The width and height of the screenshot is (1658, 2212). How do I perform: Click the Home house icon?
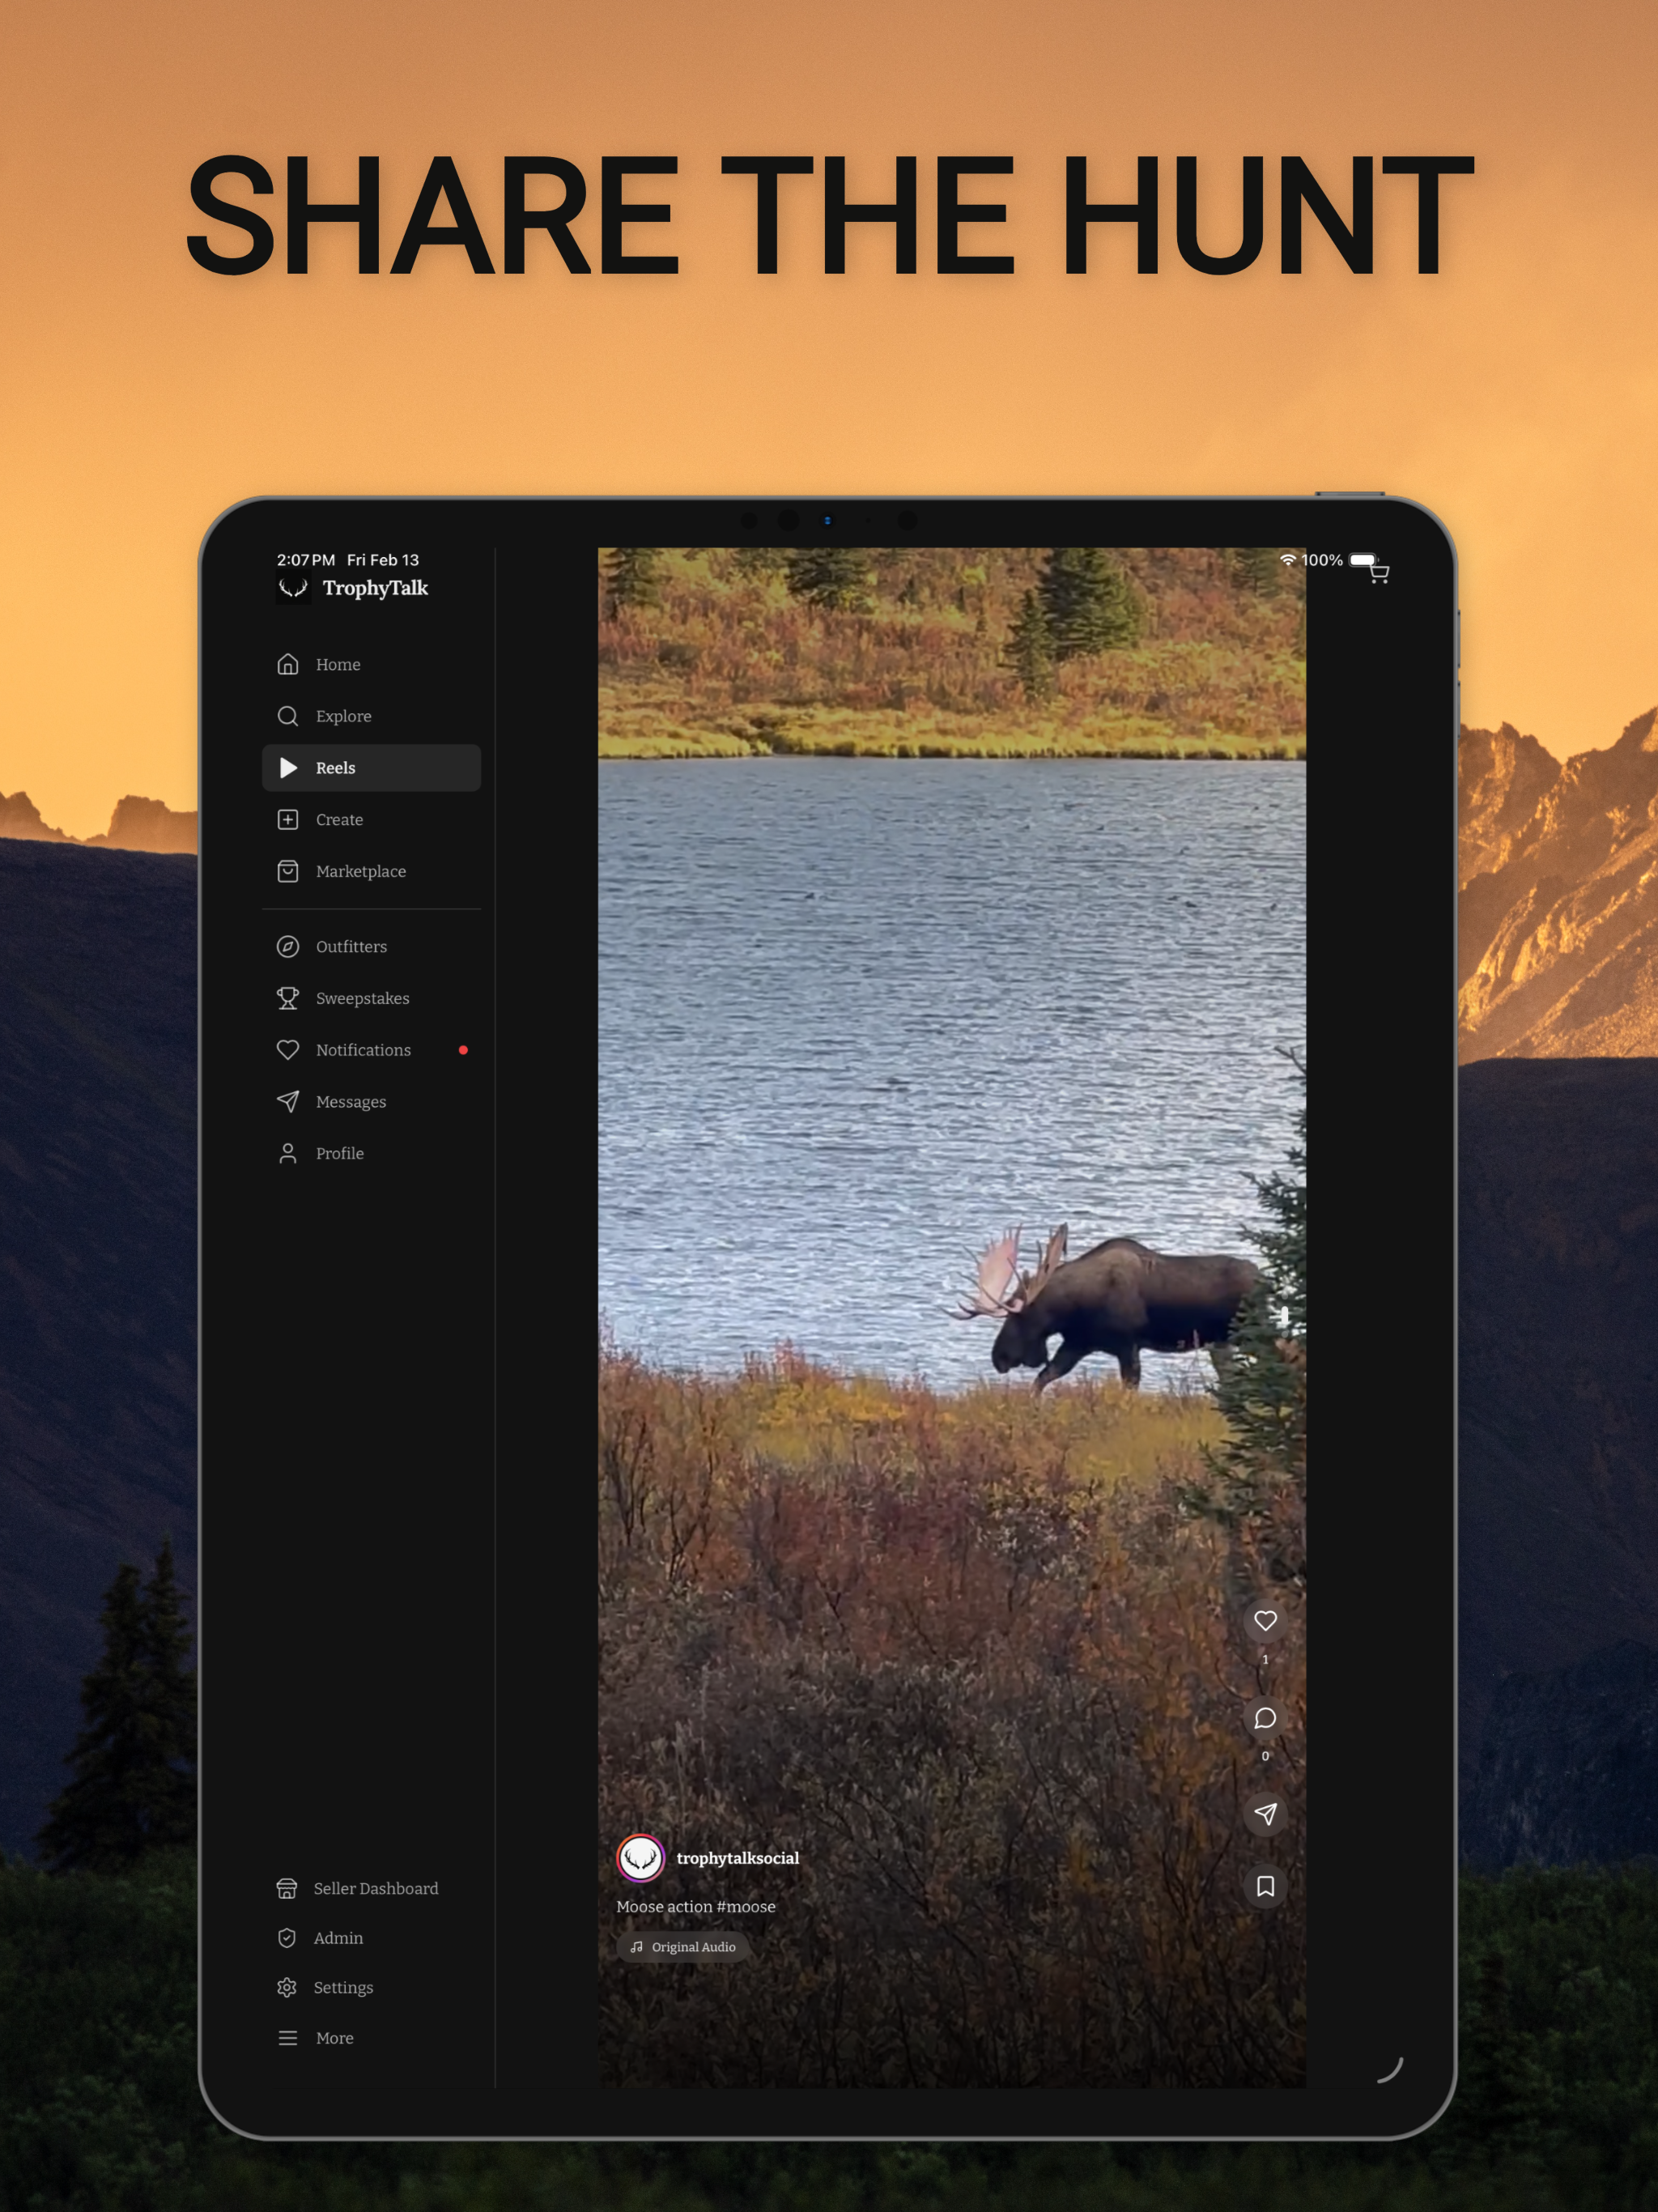[x=288, y=664]
